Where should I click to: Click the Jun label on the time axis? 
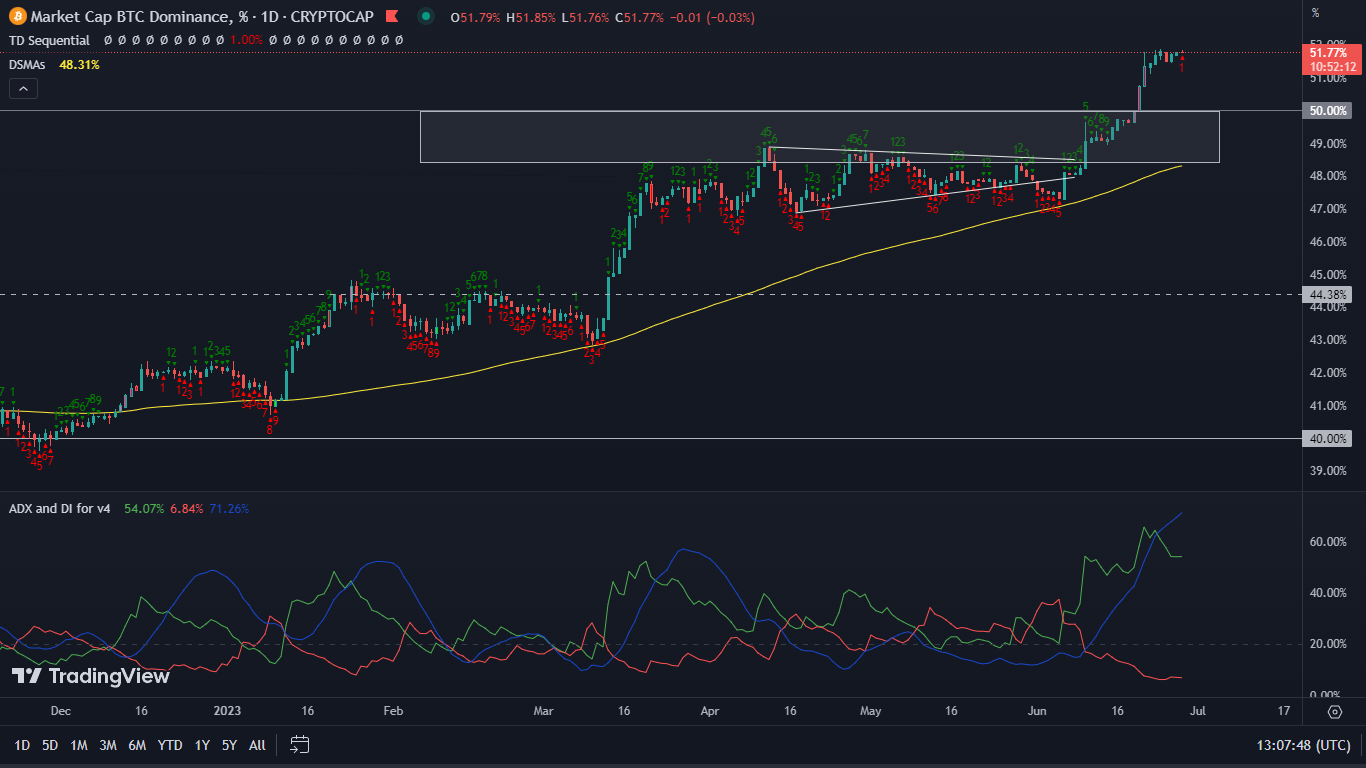click(x=1037, y=711)
